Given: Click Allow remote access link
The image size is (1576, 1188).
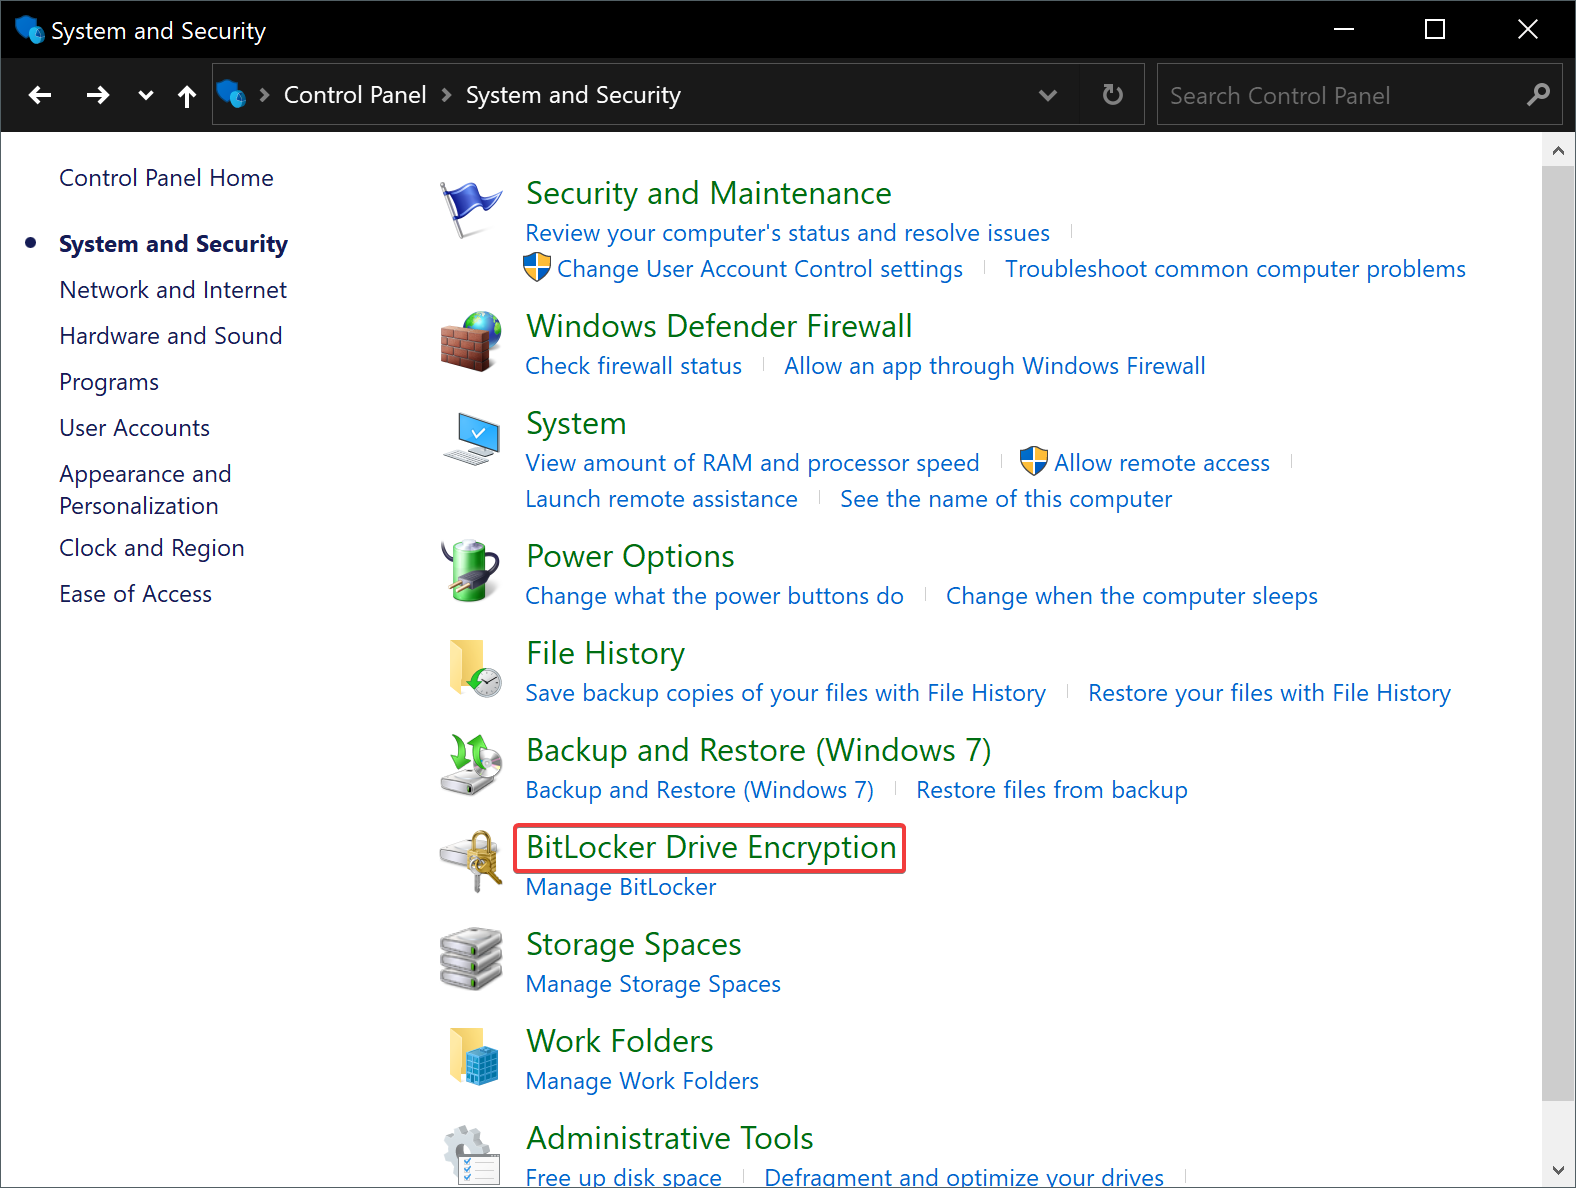Looking at the screenshot, I should click(1162, 463).
